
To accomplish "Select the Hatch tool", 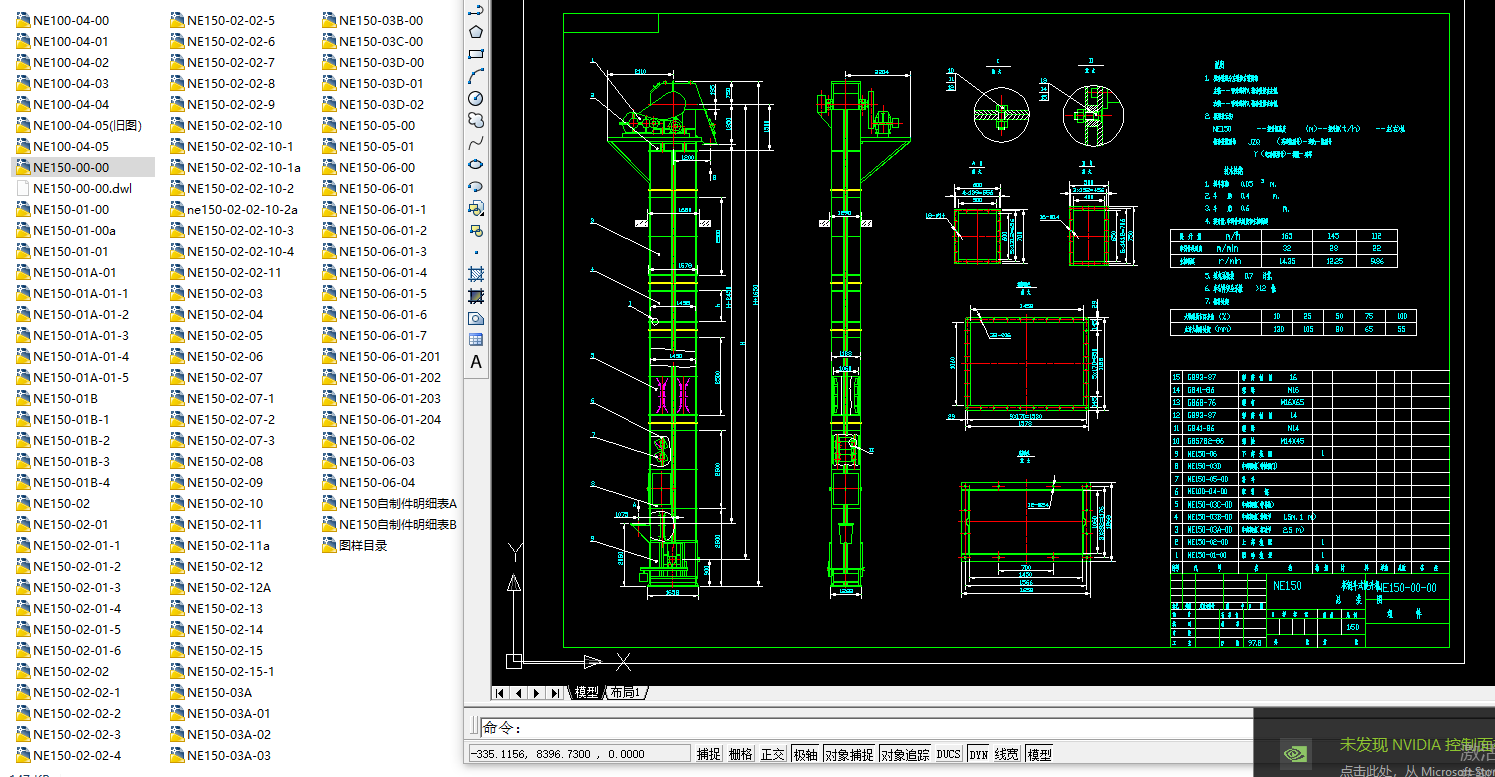I will (x=476, y=274).
